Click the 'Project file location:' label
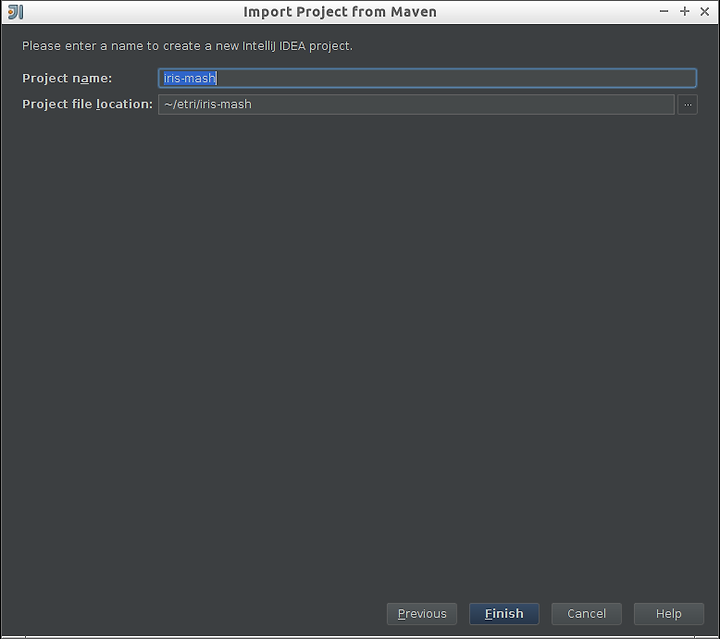Image resolution: width=720 pixels, height=639 pixels. pyautogui.click(x=87, y=104)
